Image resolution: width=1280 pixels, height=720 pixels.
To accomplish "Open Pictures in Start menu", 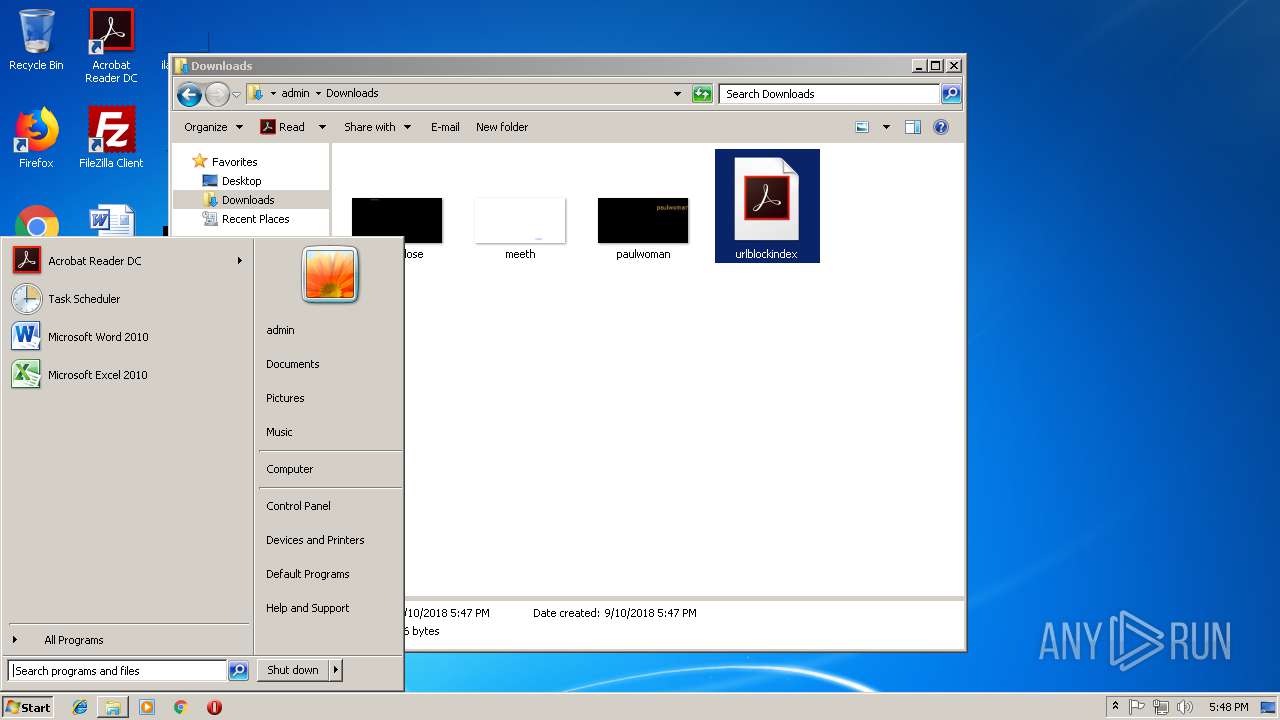I will click(285, 398).
